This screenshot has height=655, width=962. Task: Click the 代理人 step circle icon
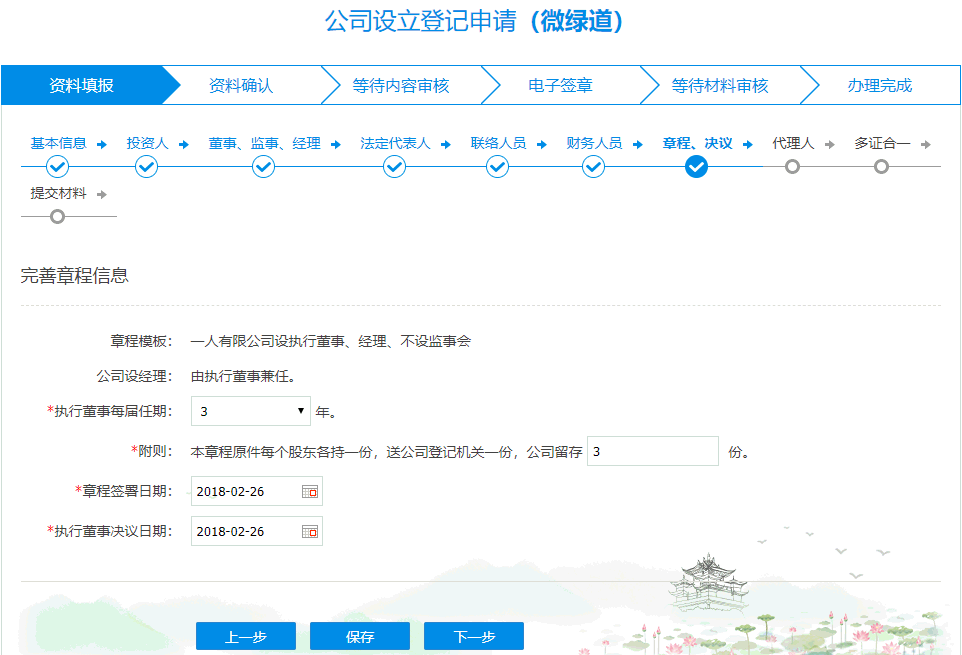(x=791, y=167)
